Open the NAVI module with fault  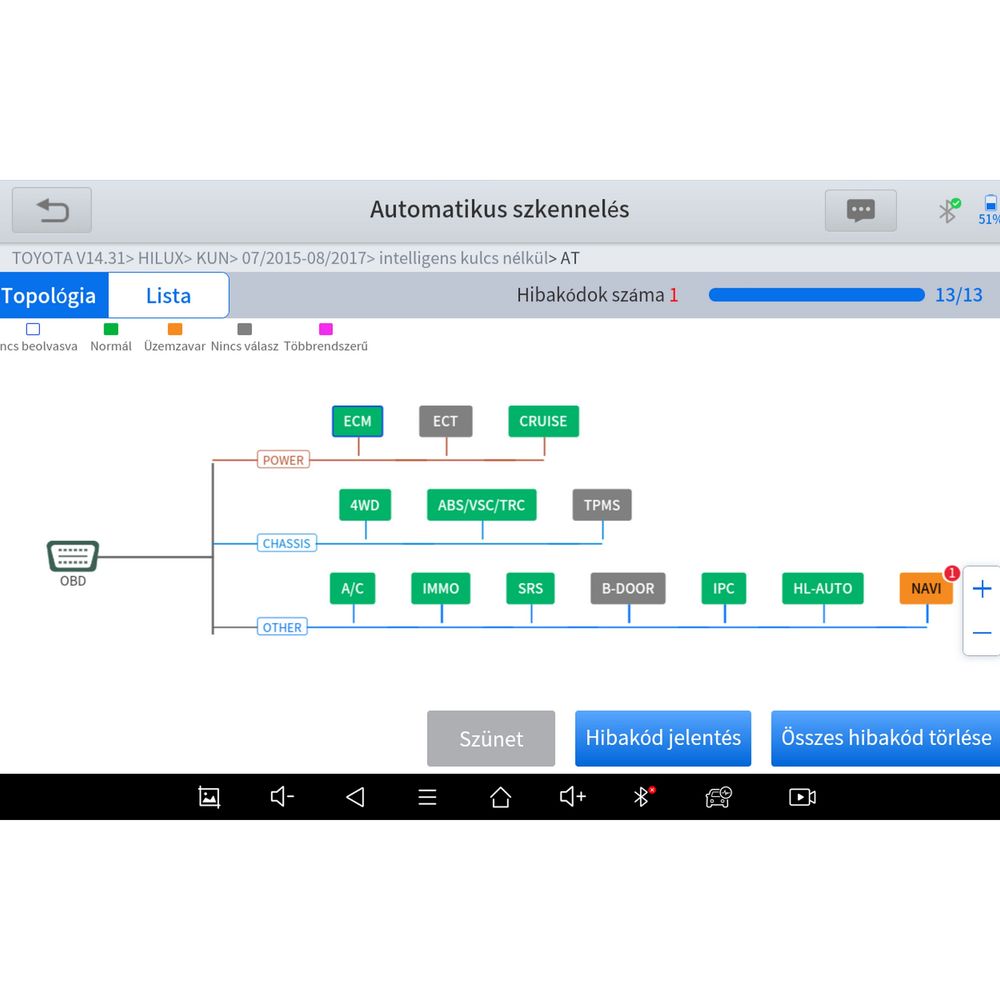point(926,589)
